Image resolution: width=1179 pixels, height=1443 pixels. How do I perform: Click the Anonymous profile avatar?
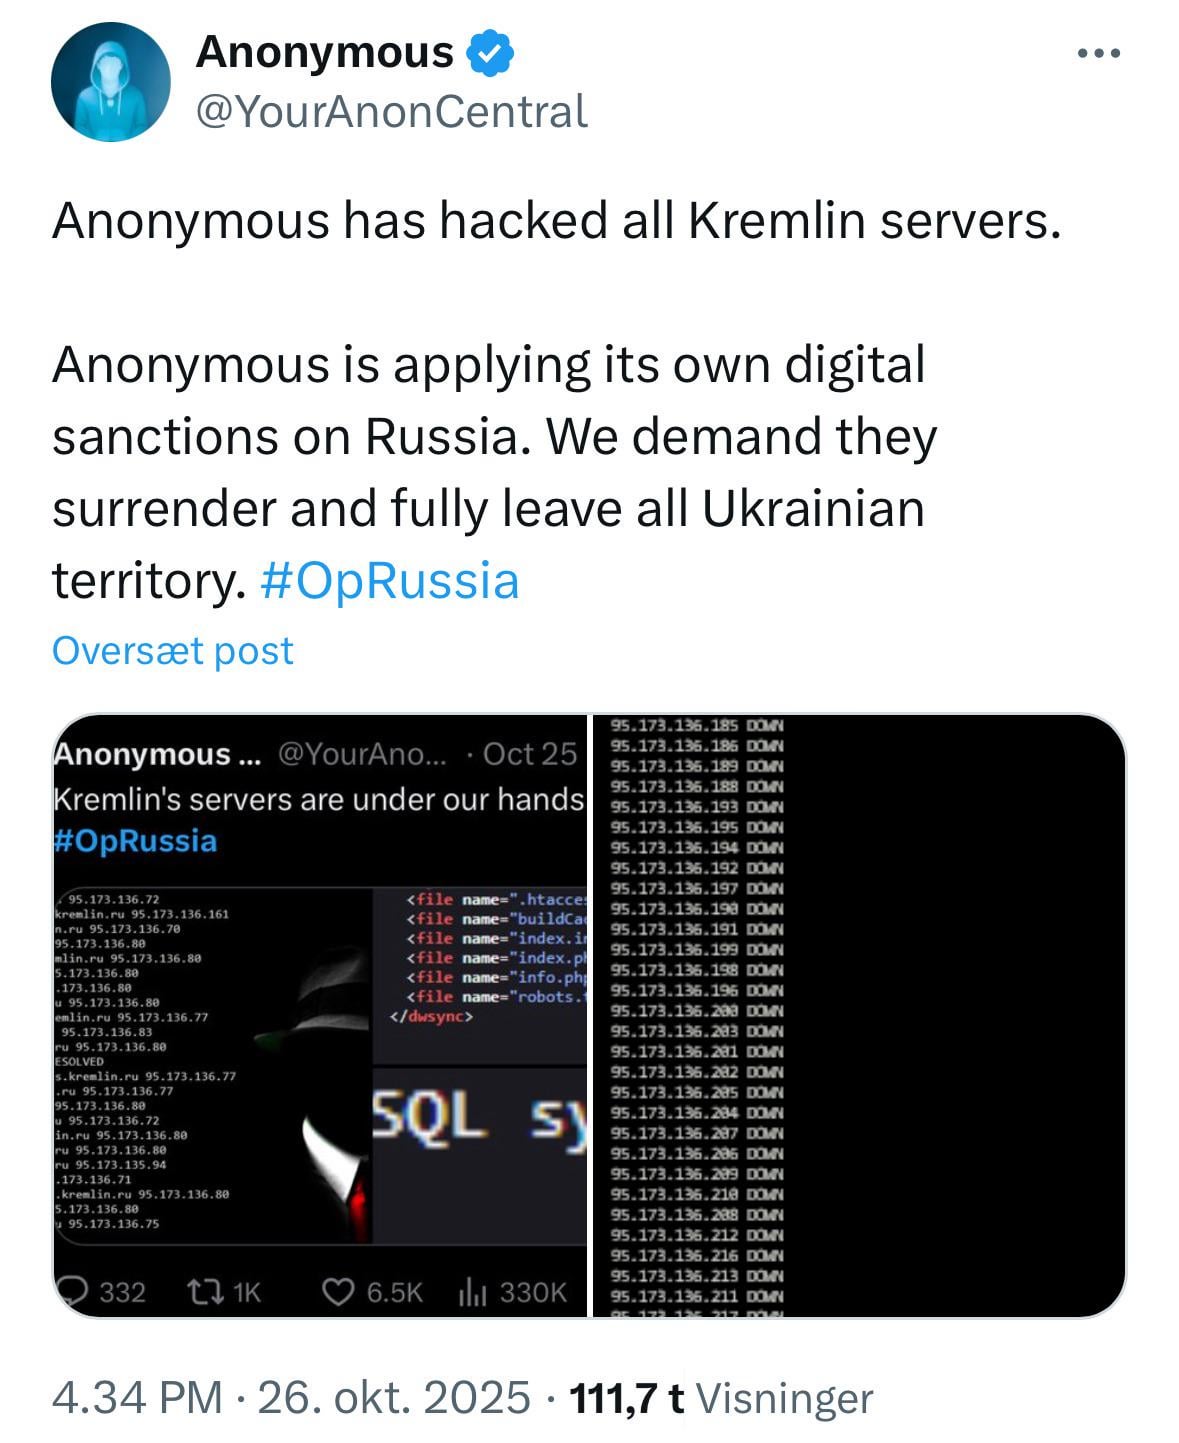pyautogui.click(x=111, y=82)
